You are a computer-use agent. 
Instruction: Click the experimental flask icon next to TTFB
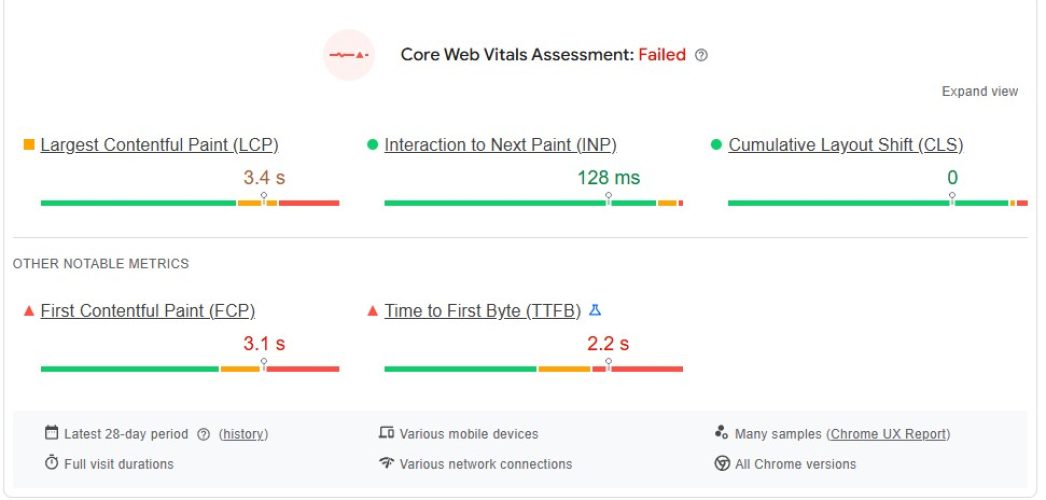coord(595,311)
